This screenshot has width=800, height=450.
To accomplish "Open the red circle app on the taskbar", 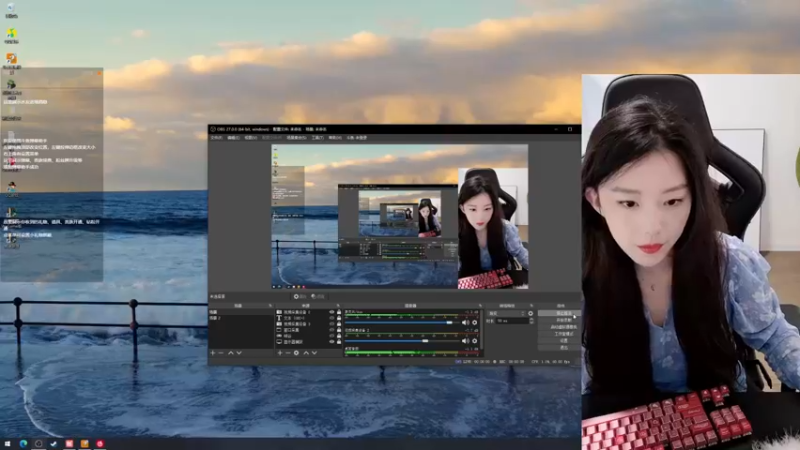I will [x=100, y=443].
